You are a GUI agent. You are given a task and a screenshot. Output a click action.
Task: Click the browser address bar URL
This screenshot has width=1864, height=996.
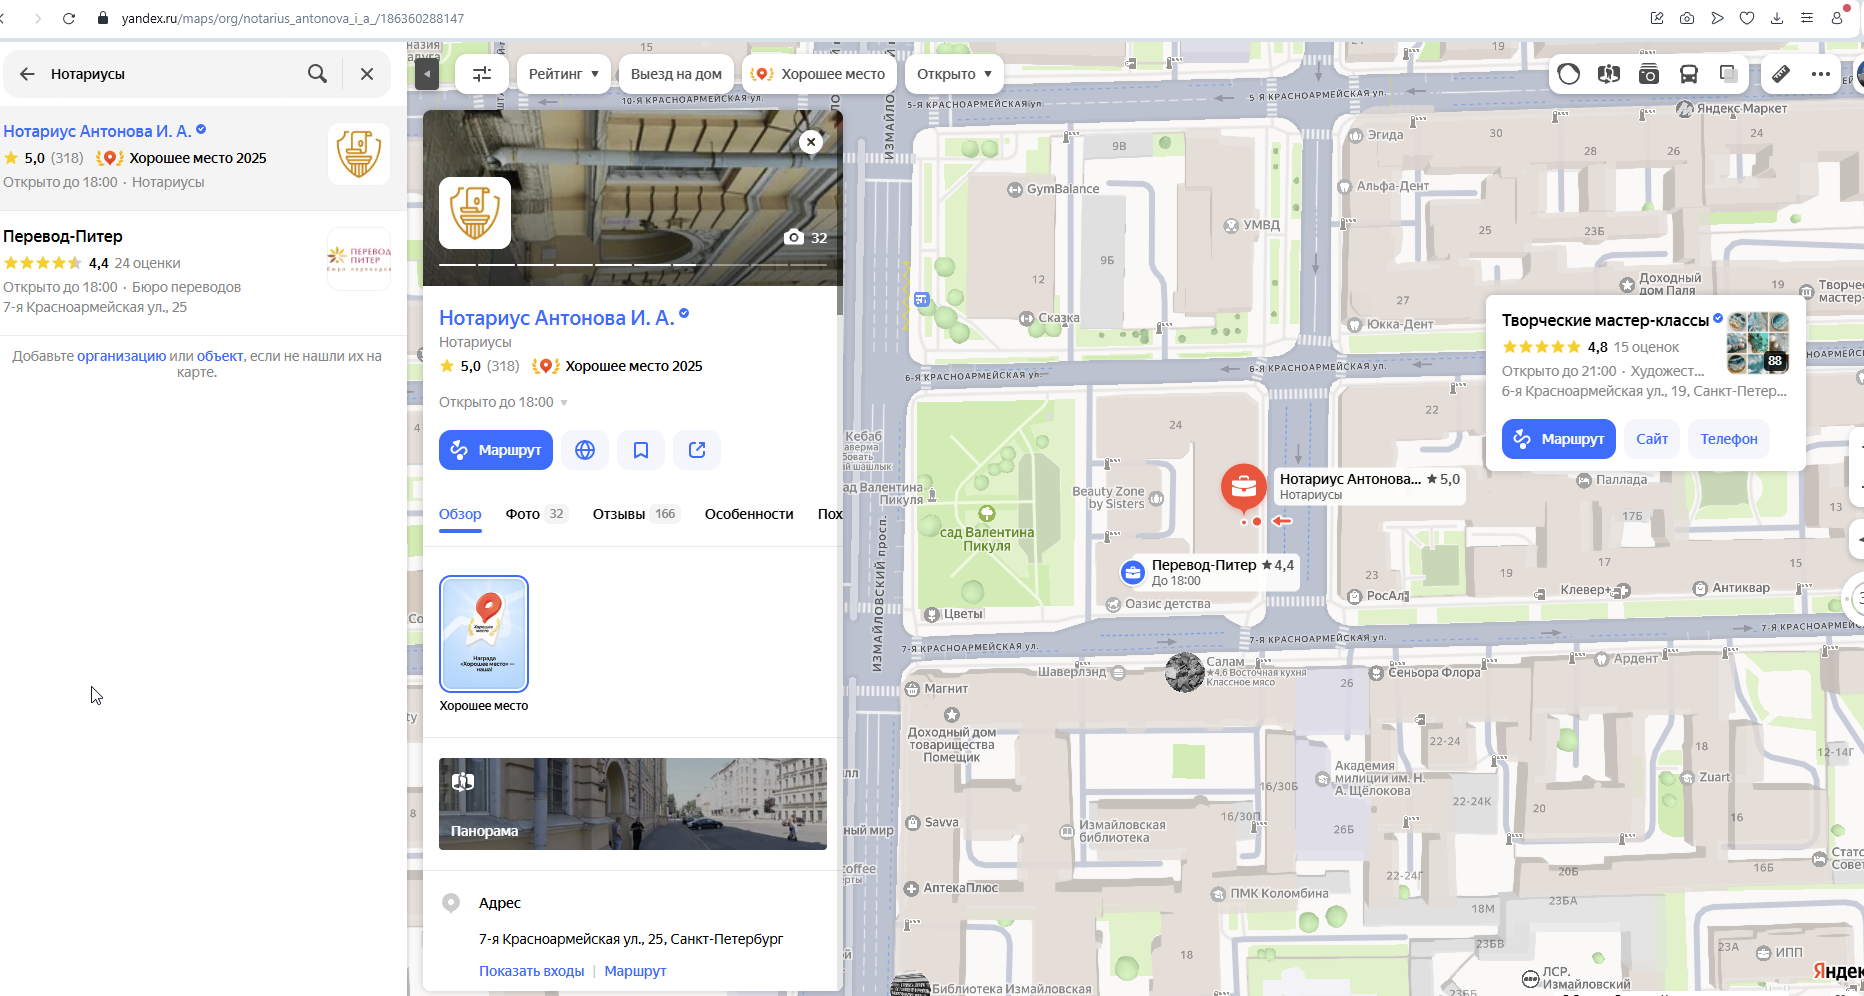click(x=293, y=18)
